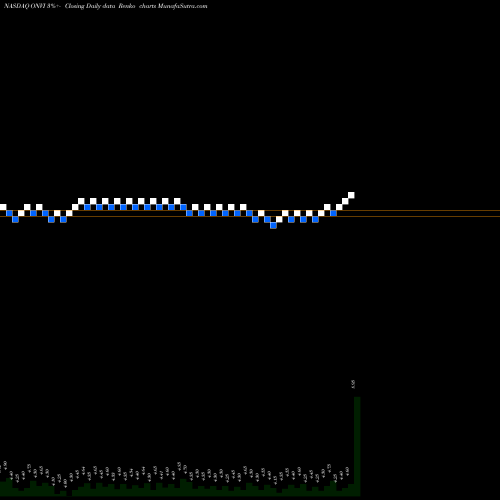This screenshot has width=500, height=500.
Task: Click the chart title starting with NASDAQ
Action: (x=106, y=6)
